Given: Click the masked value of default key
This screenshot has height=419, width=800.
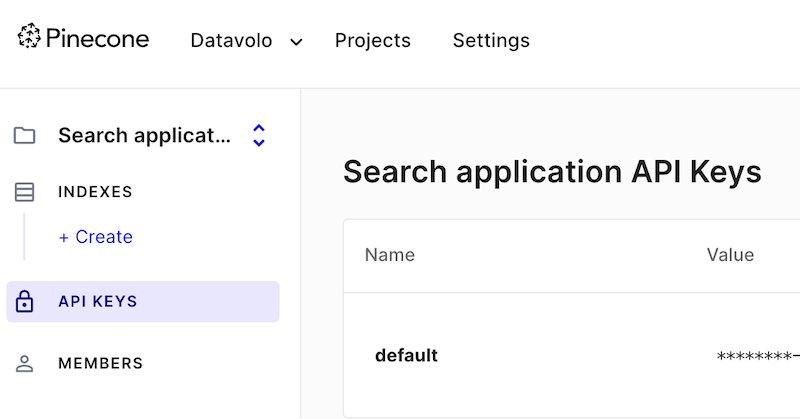Looking at the screenshot, I should coord(758,356).
